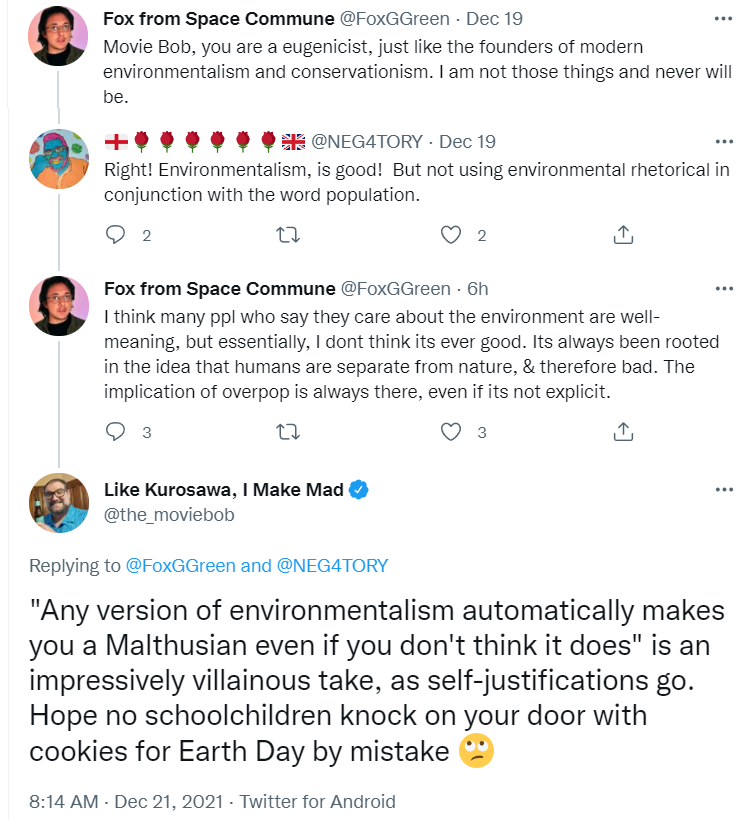Share @NEG4TORY's tweet
The image size is (753, 820).
(623, 235)
